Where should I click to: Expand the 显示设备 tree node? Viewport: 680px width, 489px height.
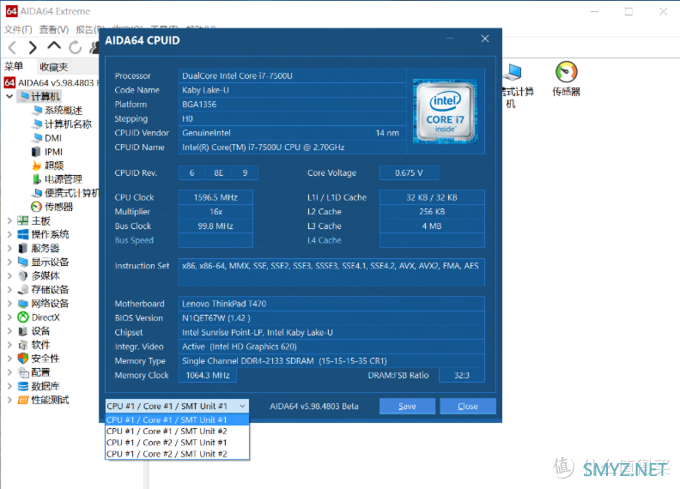(10, 262)
